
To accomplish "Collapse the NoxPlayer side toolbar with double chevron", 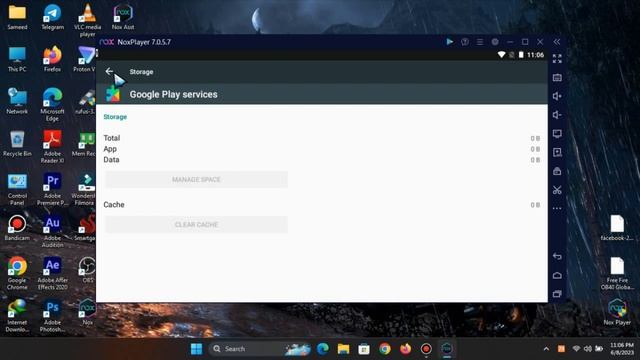I will click(x=557, y=42).
